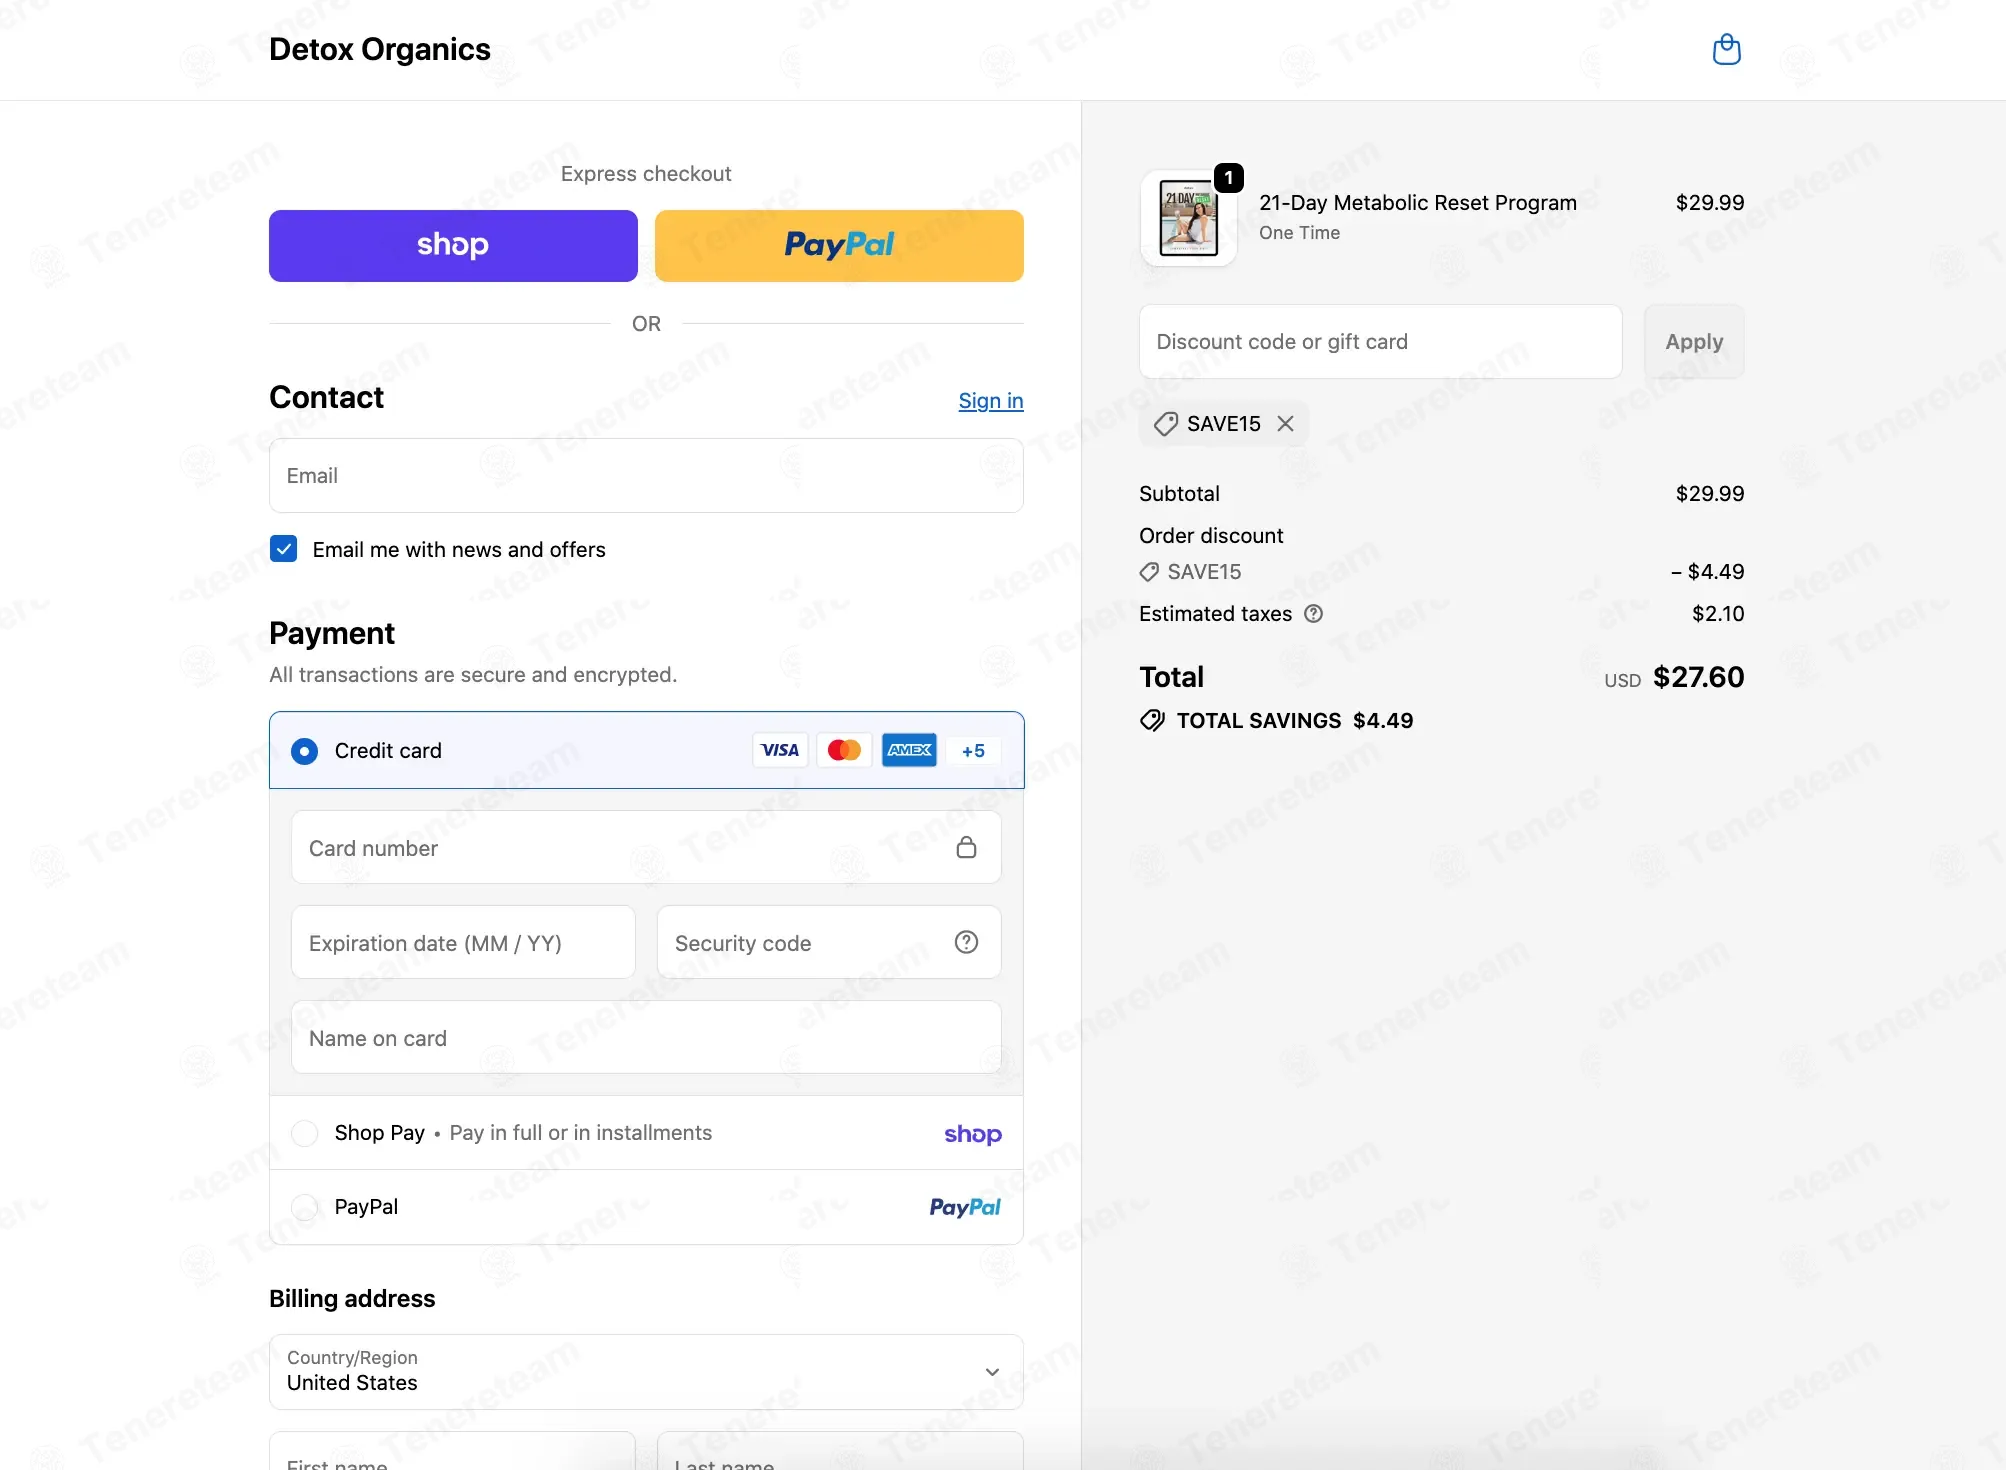Select the Shop Pay payment option
This screenshot has height=1470, width=2006.
point(304,1133)
